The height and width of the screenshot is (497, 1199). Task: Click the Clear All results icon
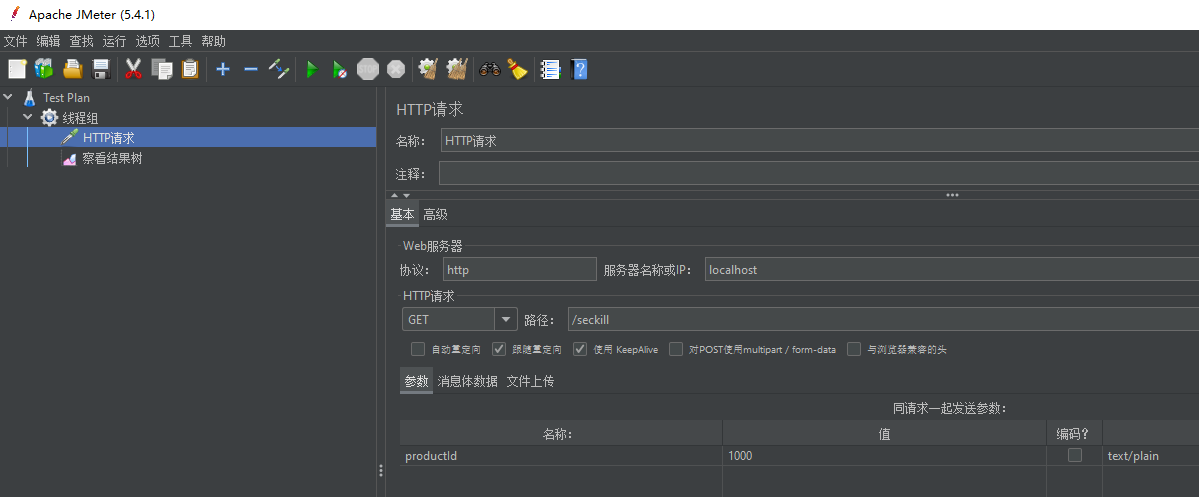pyautogui.click(x=457, y=70)
